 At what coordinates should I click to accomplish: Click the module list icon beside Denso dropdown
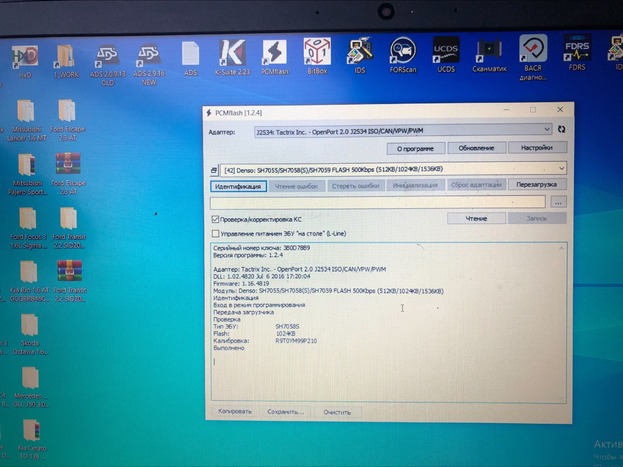pyautogui.click(x=214, y=168)
